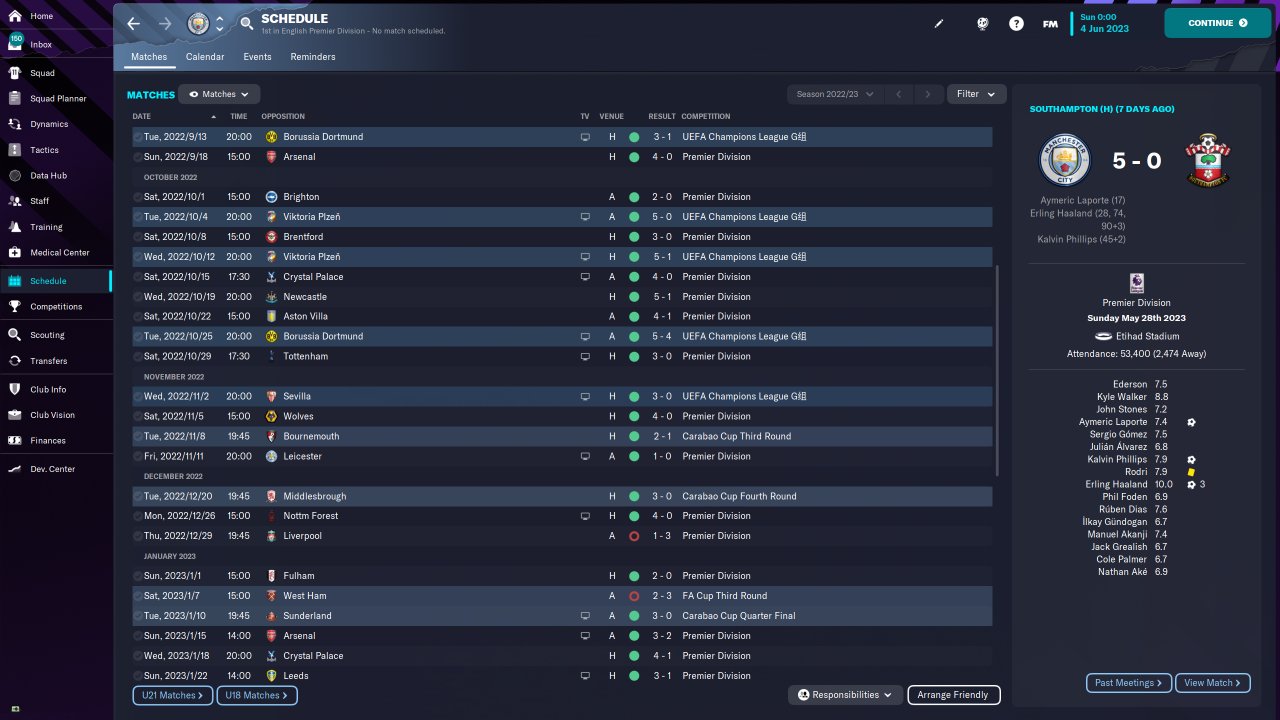Go to the previous season with left chevron

[898, 94]
